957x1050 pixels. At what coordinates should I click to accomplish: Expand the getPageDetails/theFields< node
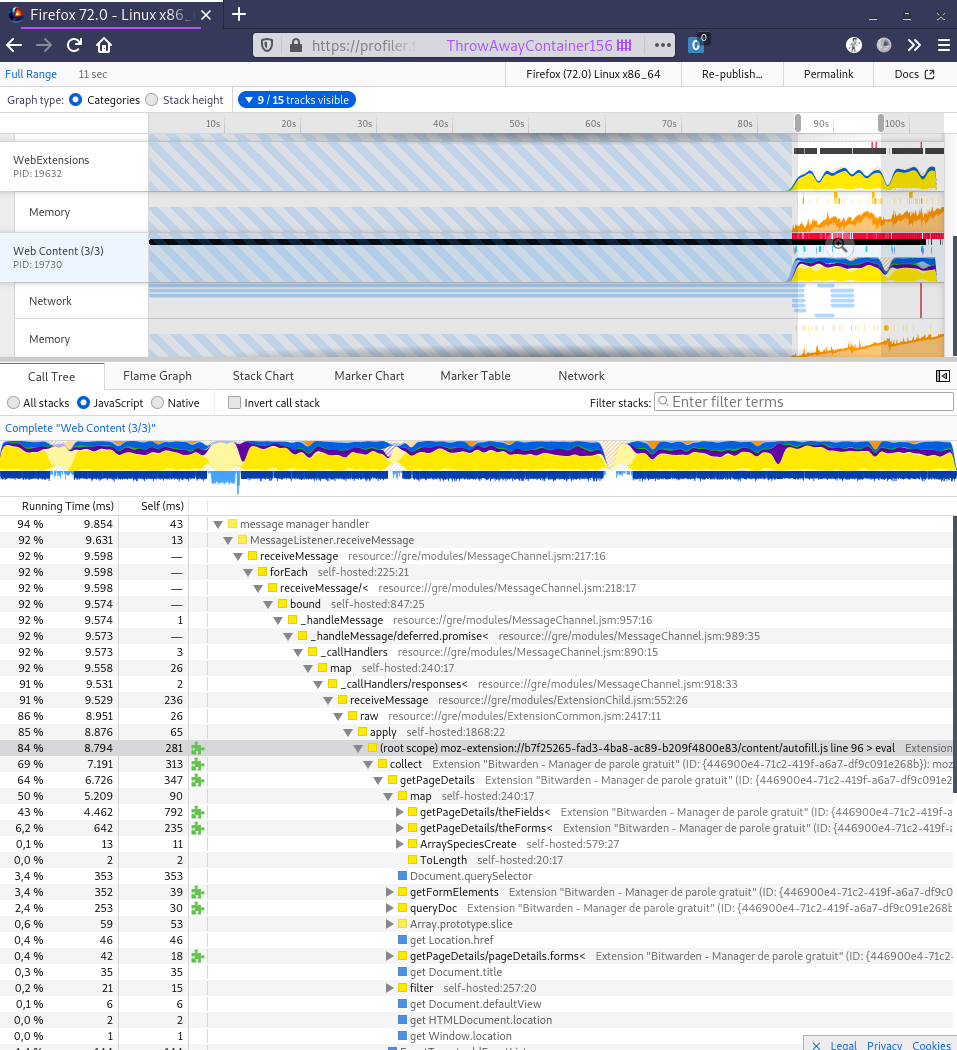[x=400, y=812]
